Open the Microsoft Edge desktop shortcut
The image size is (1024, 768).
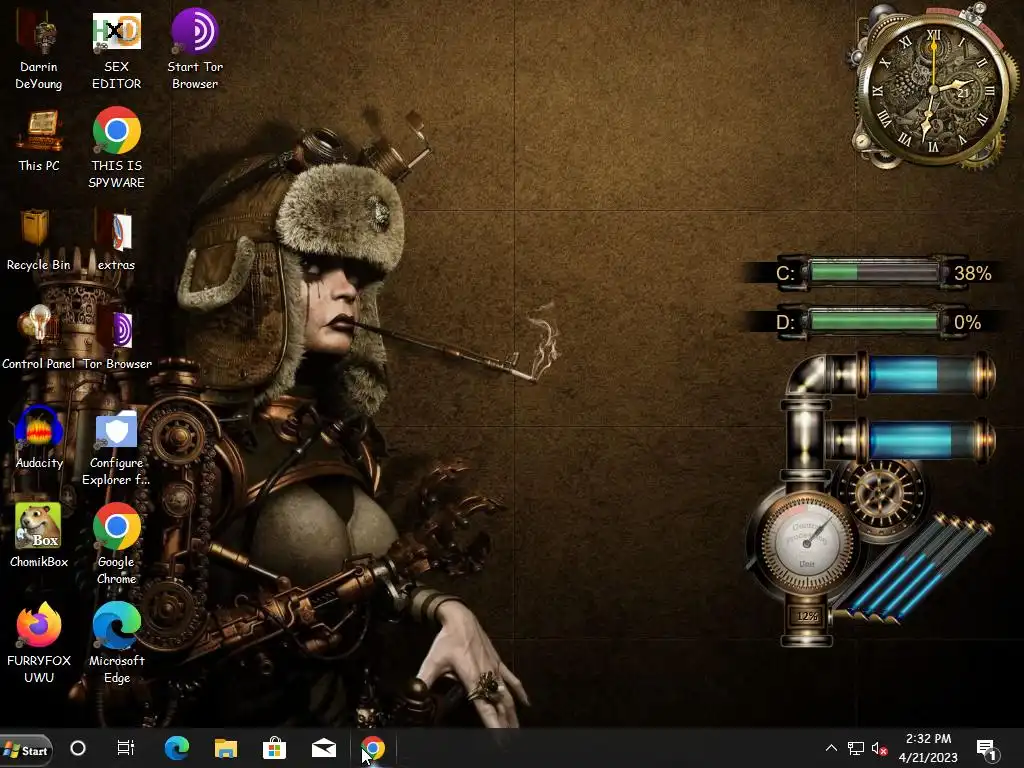[x=116, y=643]
